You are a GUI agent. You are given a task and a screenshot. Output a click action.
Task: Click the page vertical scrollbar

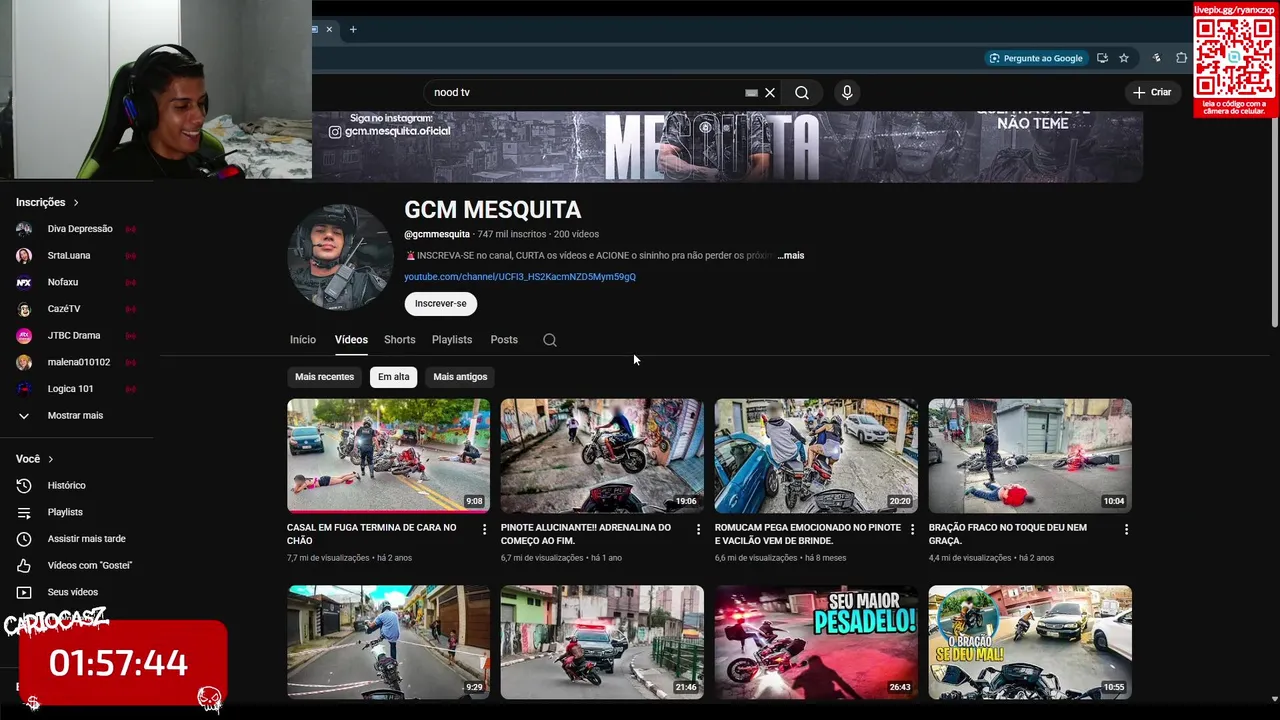pyautogui.click(x=1273, y=220)
